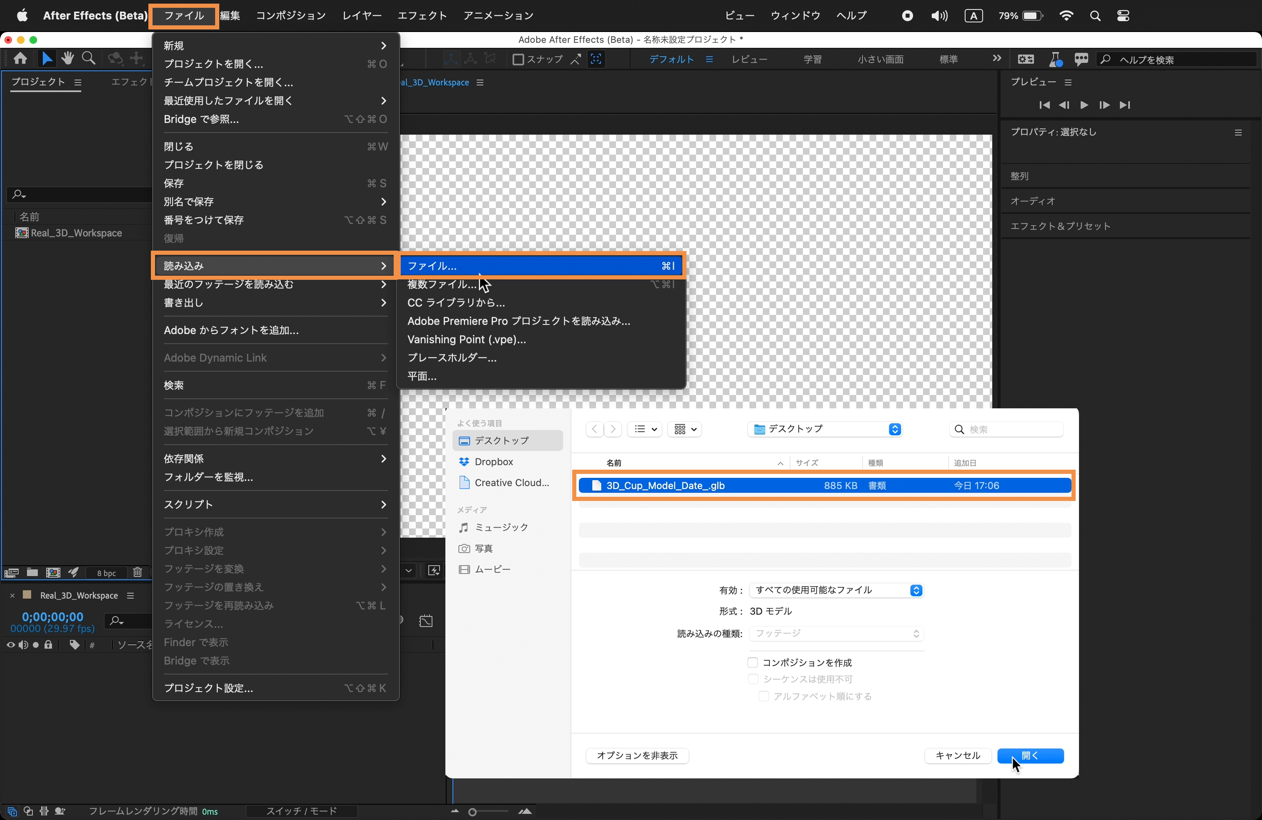Screen dimensions: 1262x820
Task: Select the Selection arrow tool
Action: [46, 59]
